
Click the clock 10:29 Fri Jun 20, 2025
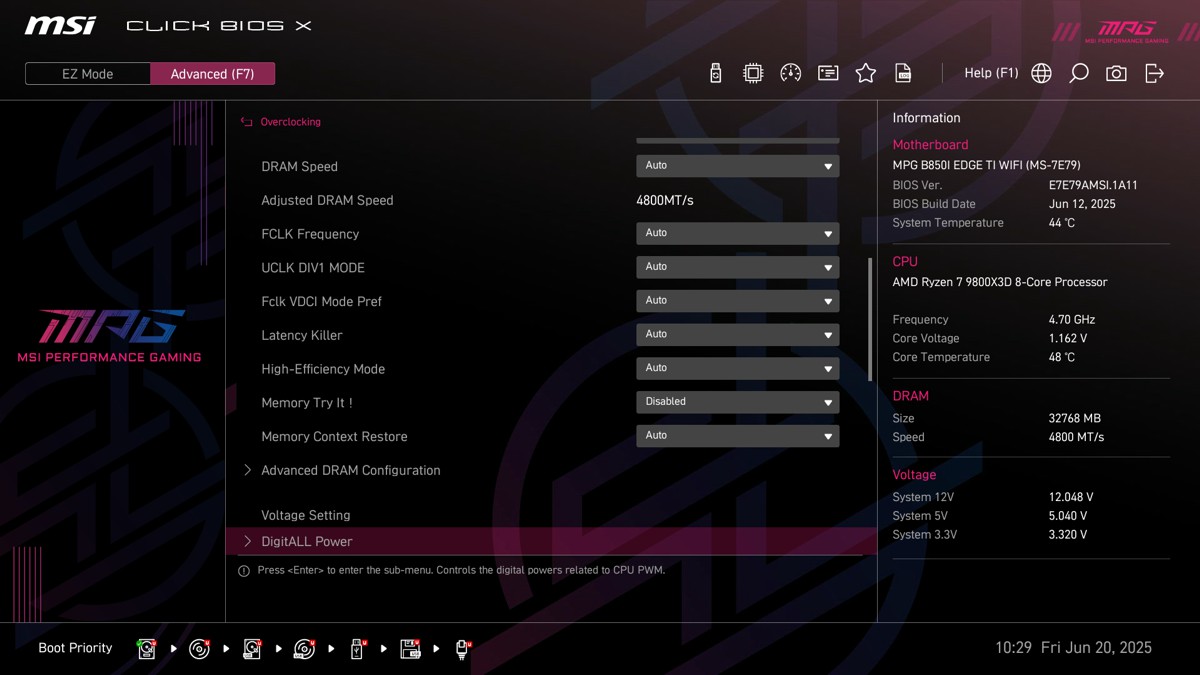click(x=1073, y=648)
